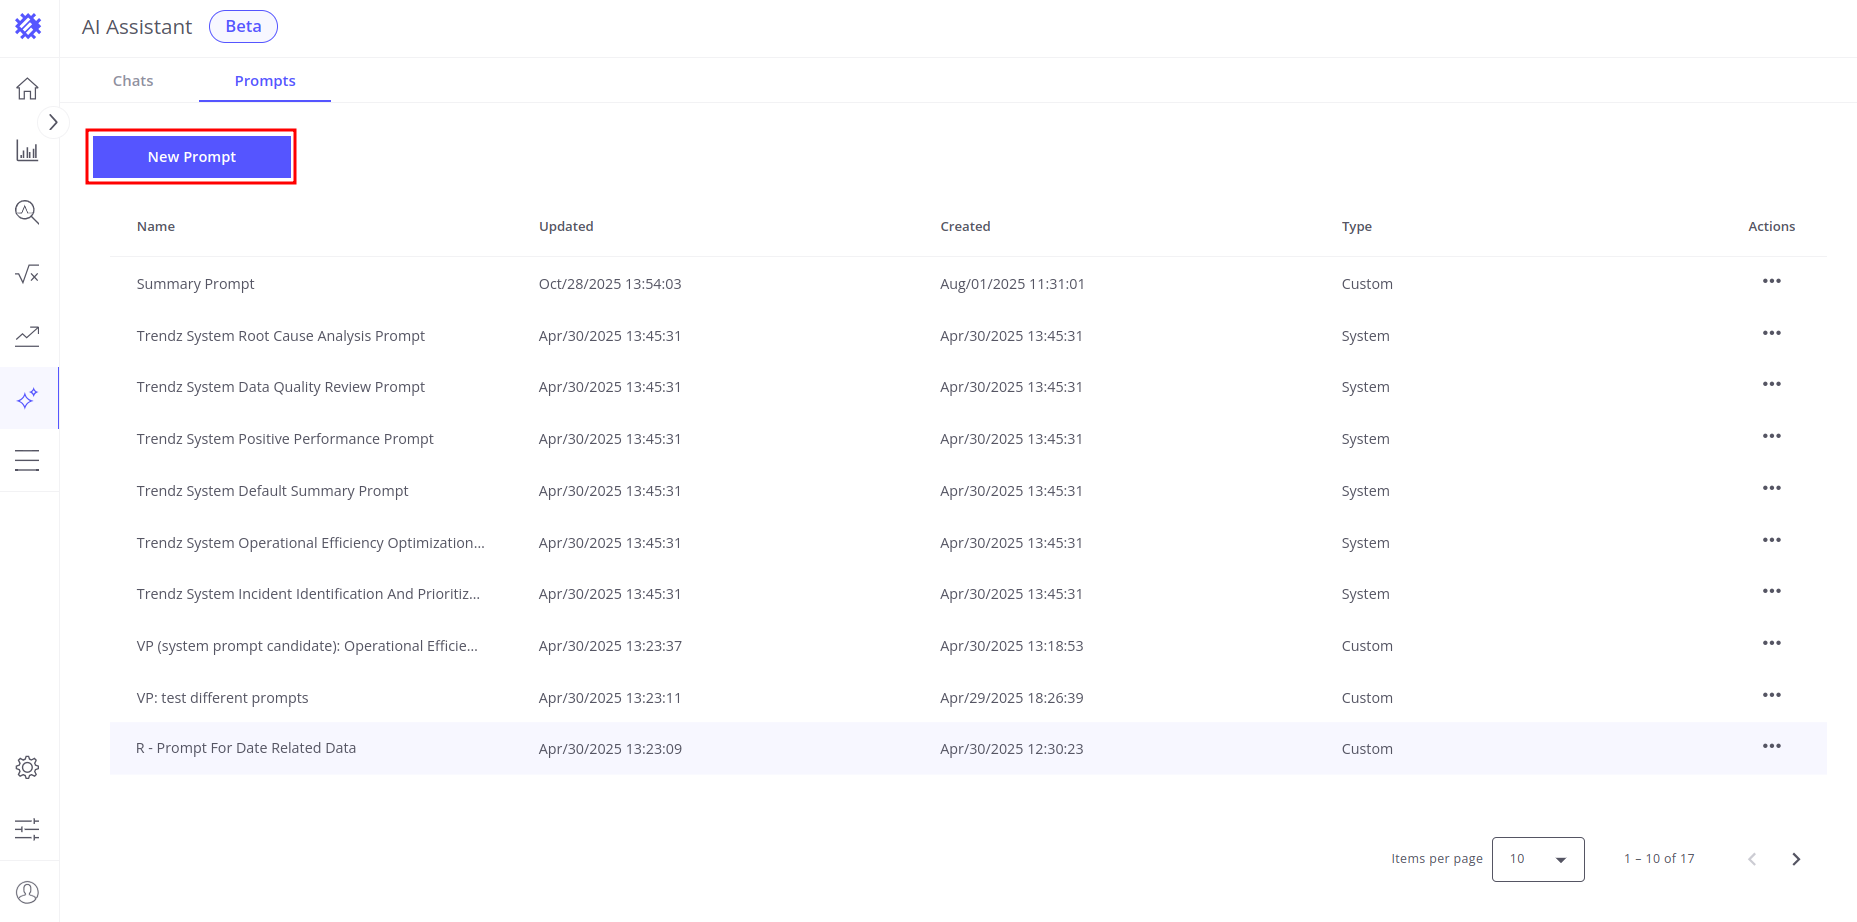Screen dimensions: 1857x922
Task: Open Trendz System Root Cause Analysis Prompt
Action: [x=281, y=336]
